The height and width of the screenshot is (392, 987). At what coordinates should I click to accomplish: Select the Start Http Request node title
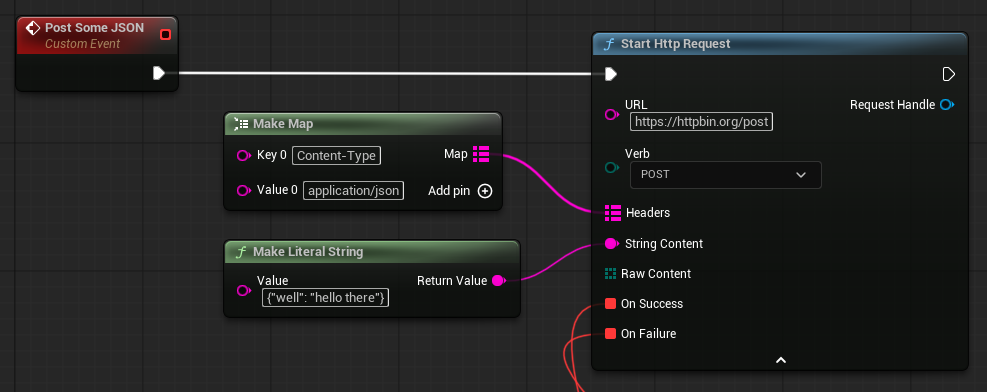(x=675, y=44)
